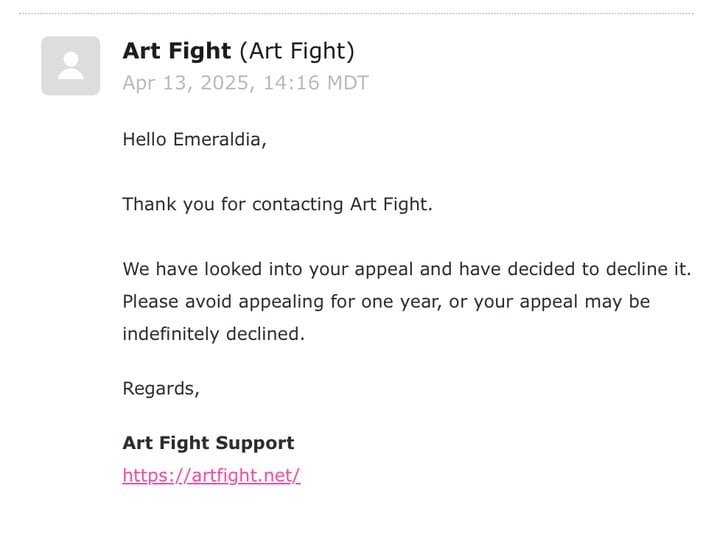Click the gray default avatar icon

71,66
